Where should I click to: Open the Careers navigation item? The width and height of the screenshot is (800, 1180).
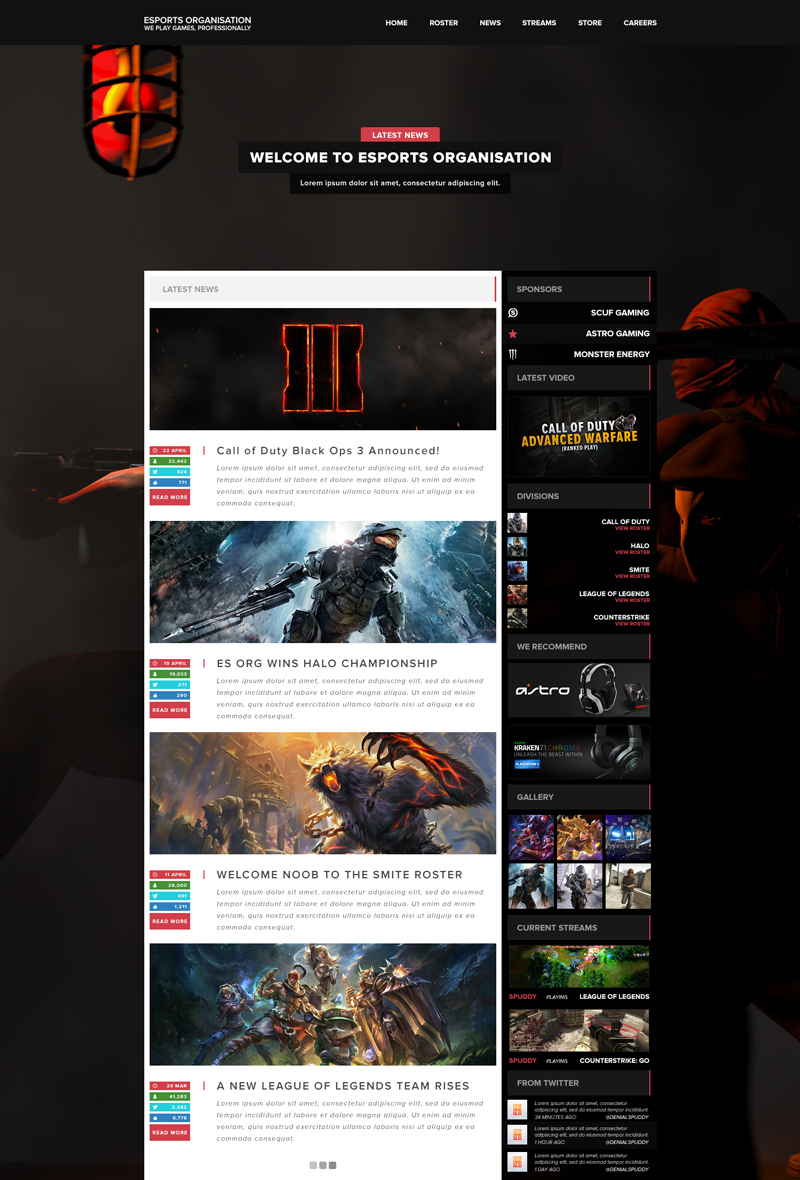pyautogui.click(x=640, y=23)
